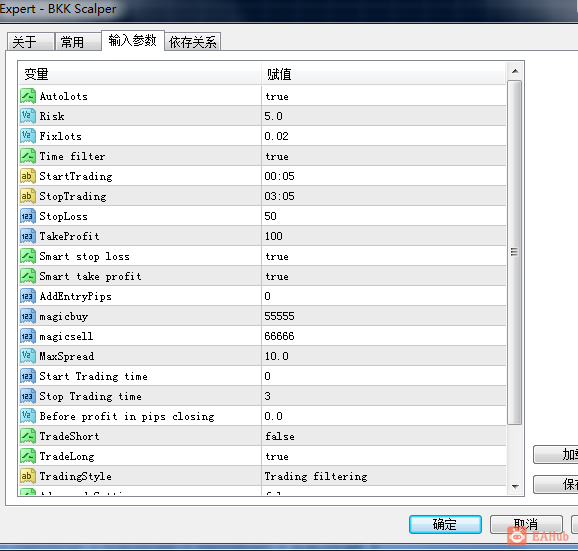Viewport: 578px width, 551px height.
Task: Click the StopTrading string type icon
Action: tap(28, 196)
